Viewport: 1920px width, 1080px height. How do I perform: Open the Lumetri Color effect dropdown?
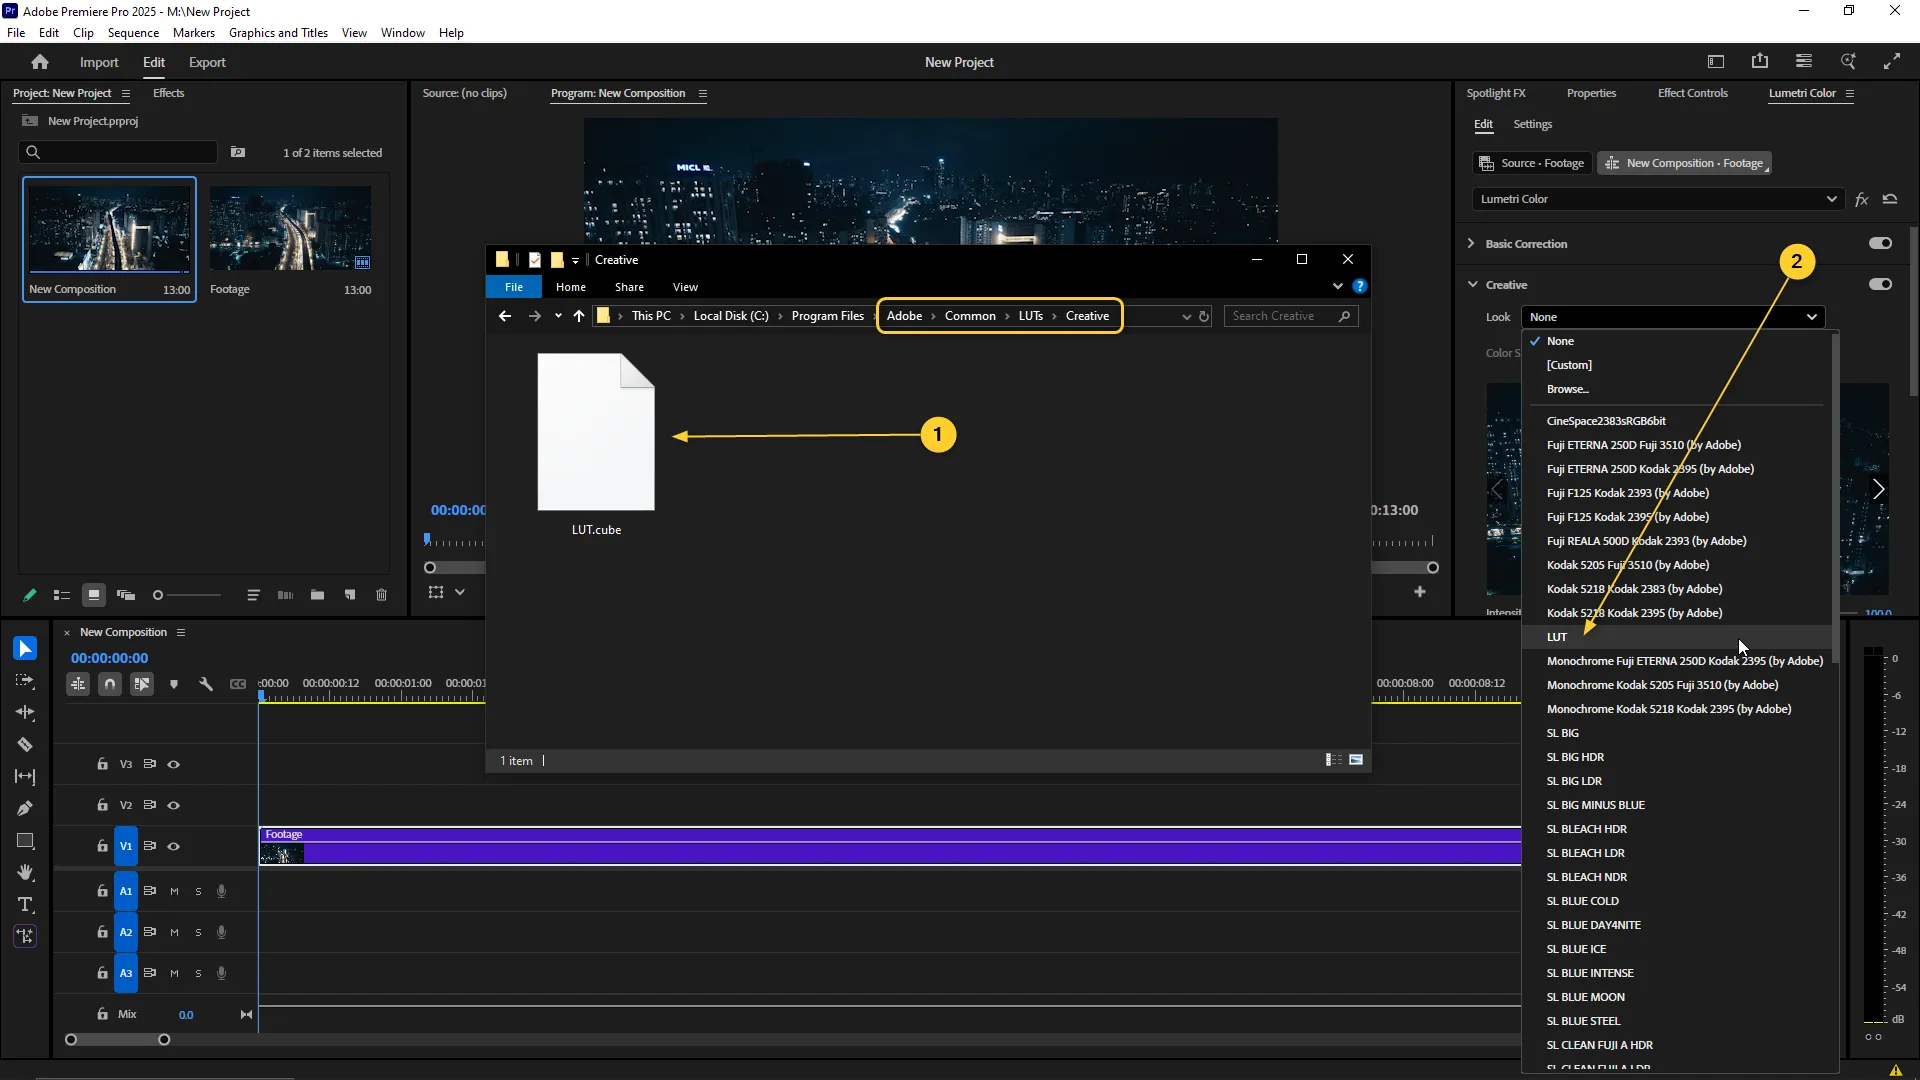coord(1658,199)
